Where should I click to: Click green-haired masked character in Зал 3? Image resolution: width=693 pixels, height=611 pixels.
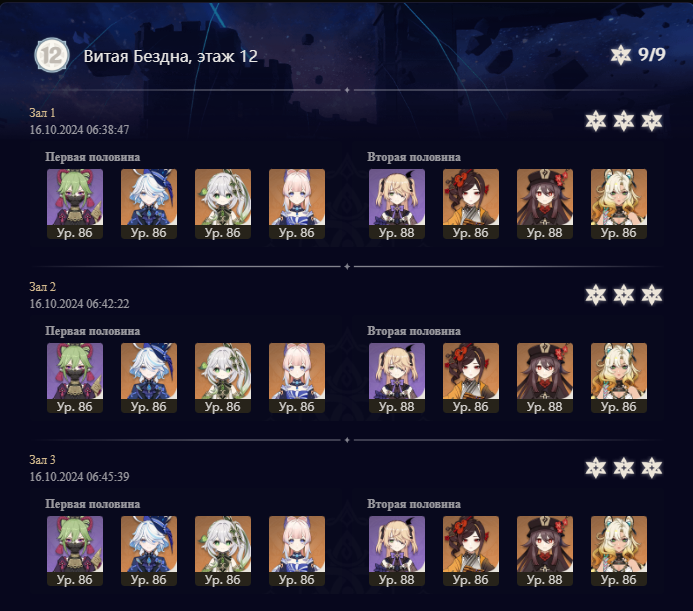(x=75, y=551)
